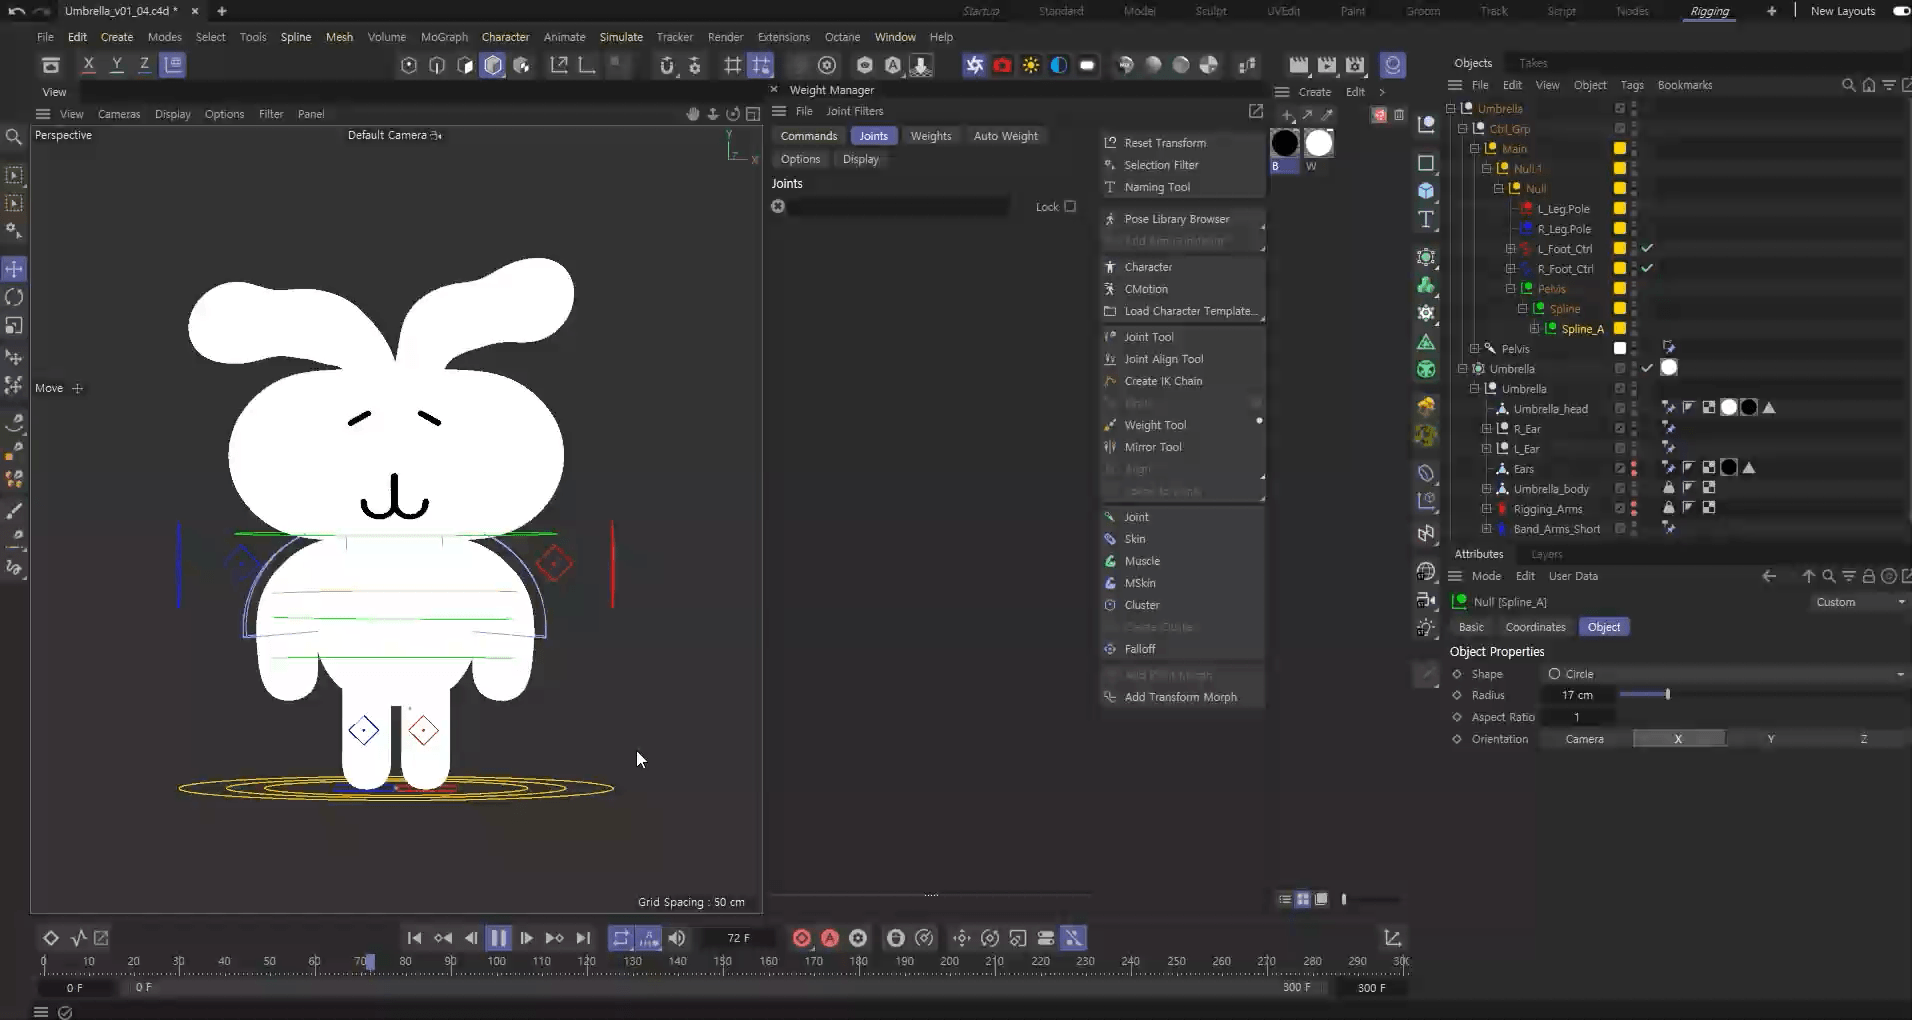
Task: Select X orientation button
Action: point(1678,739)
